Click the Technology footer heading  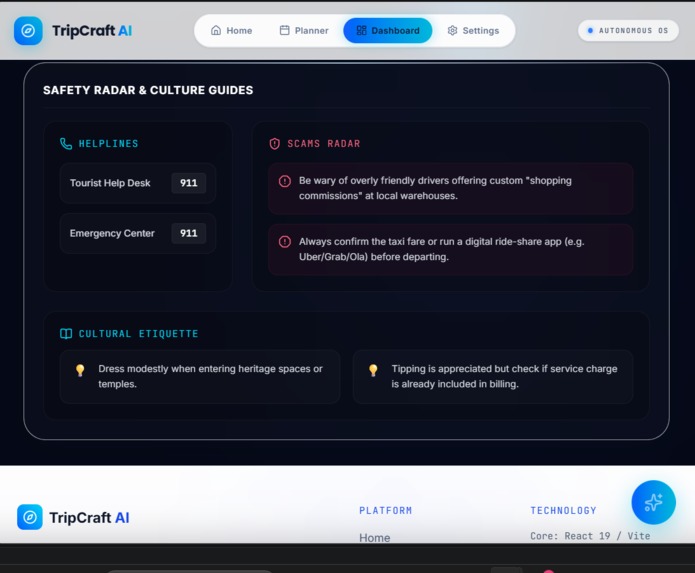[x=563, y=511]
